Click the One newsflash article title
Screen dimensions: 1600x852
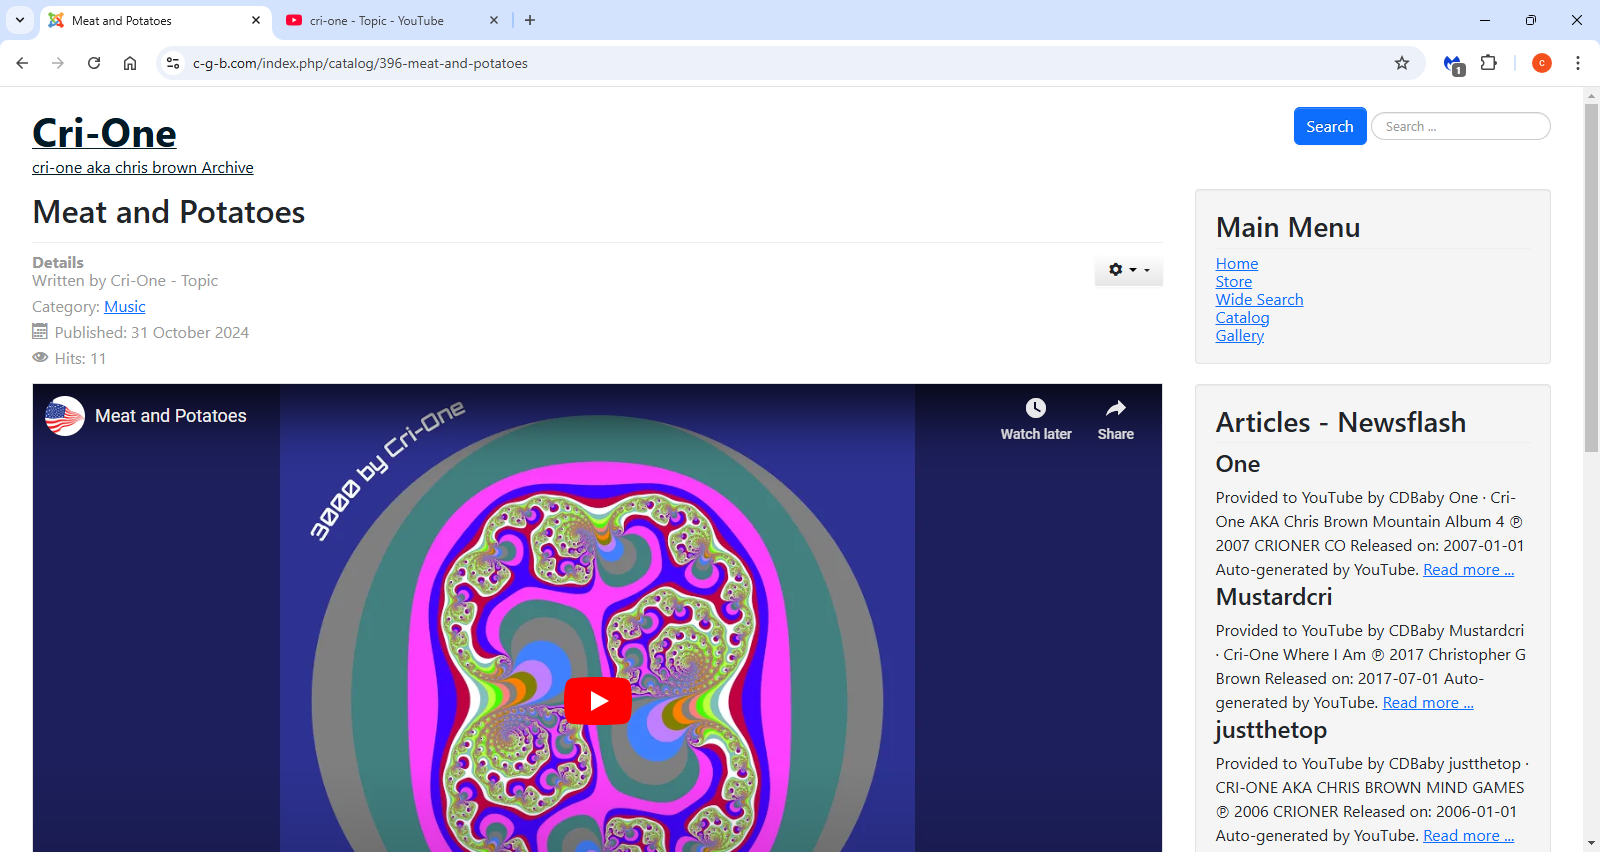[1238, 464]
